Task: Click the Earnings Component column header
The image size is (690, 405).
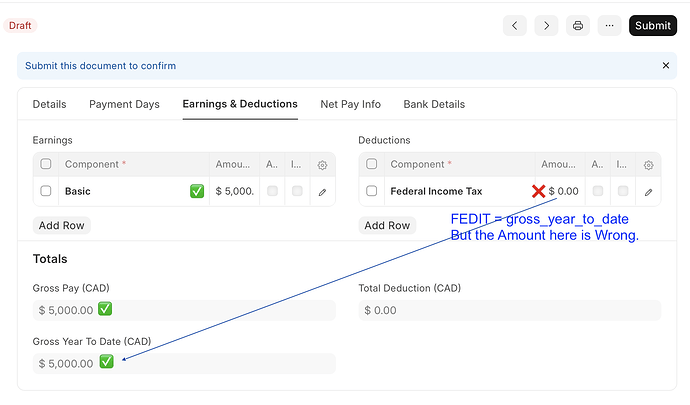Action: 134,164
